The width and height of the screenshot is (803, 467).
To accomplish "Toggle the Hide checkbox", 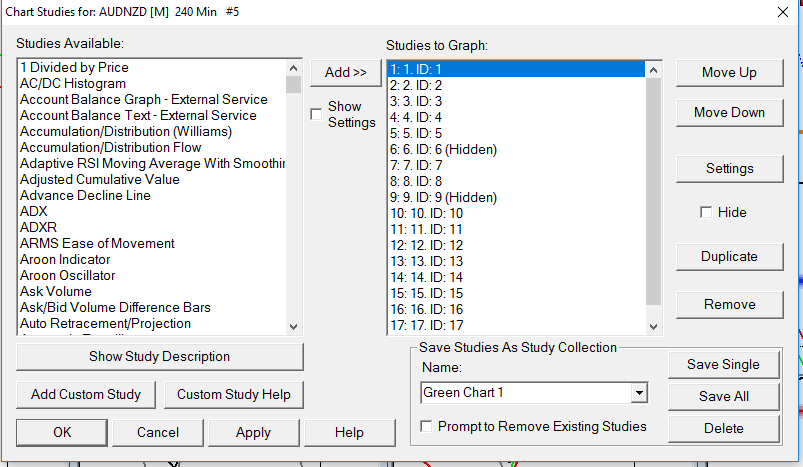I will (x=707, y=212).
